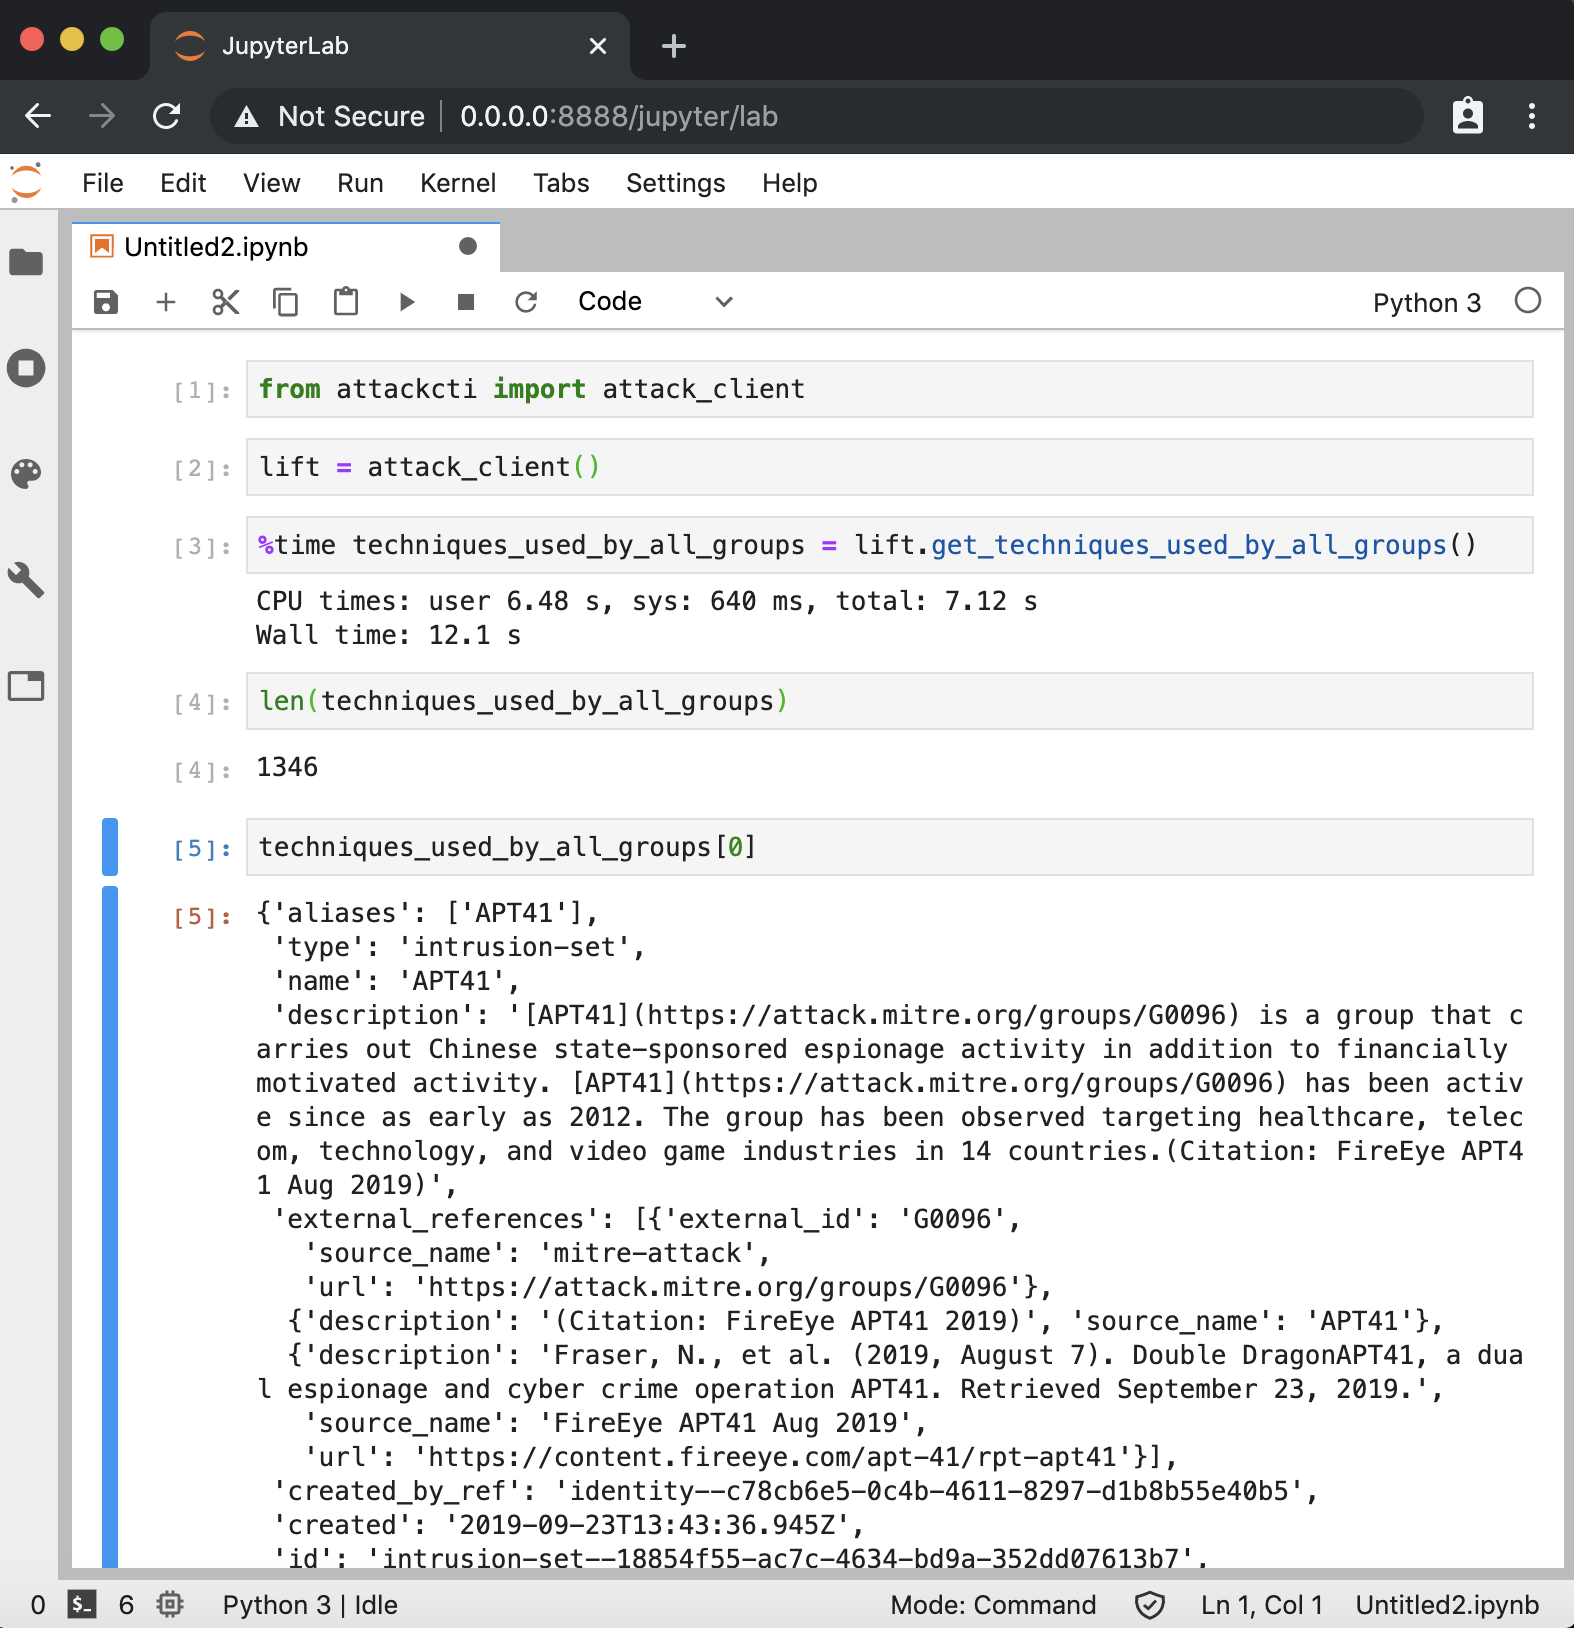The width and height of the screenshot is (1574, 1628).
Task: Collapse cell 5 input via blue bar
Action: pos(110,847)
